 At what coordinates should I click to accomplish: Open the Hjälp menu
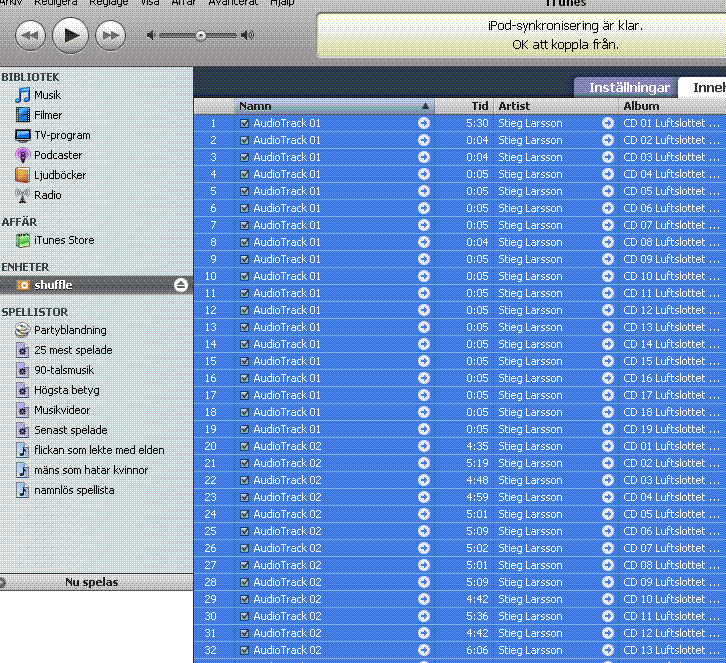click(282, 3)
